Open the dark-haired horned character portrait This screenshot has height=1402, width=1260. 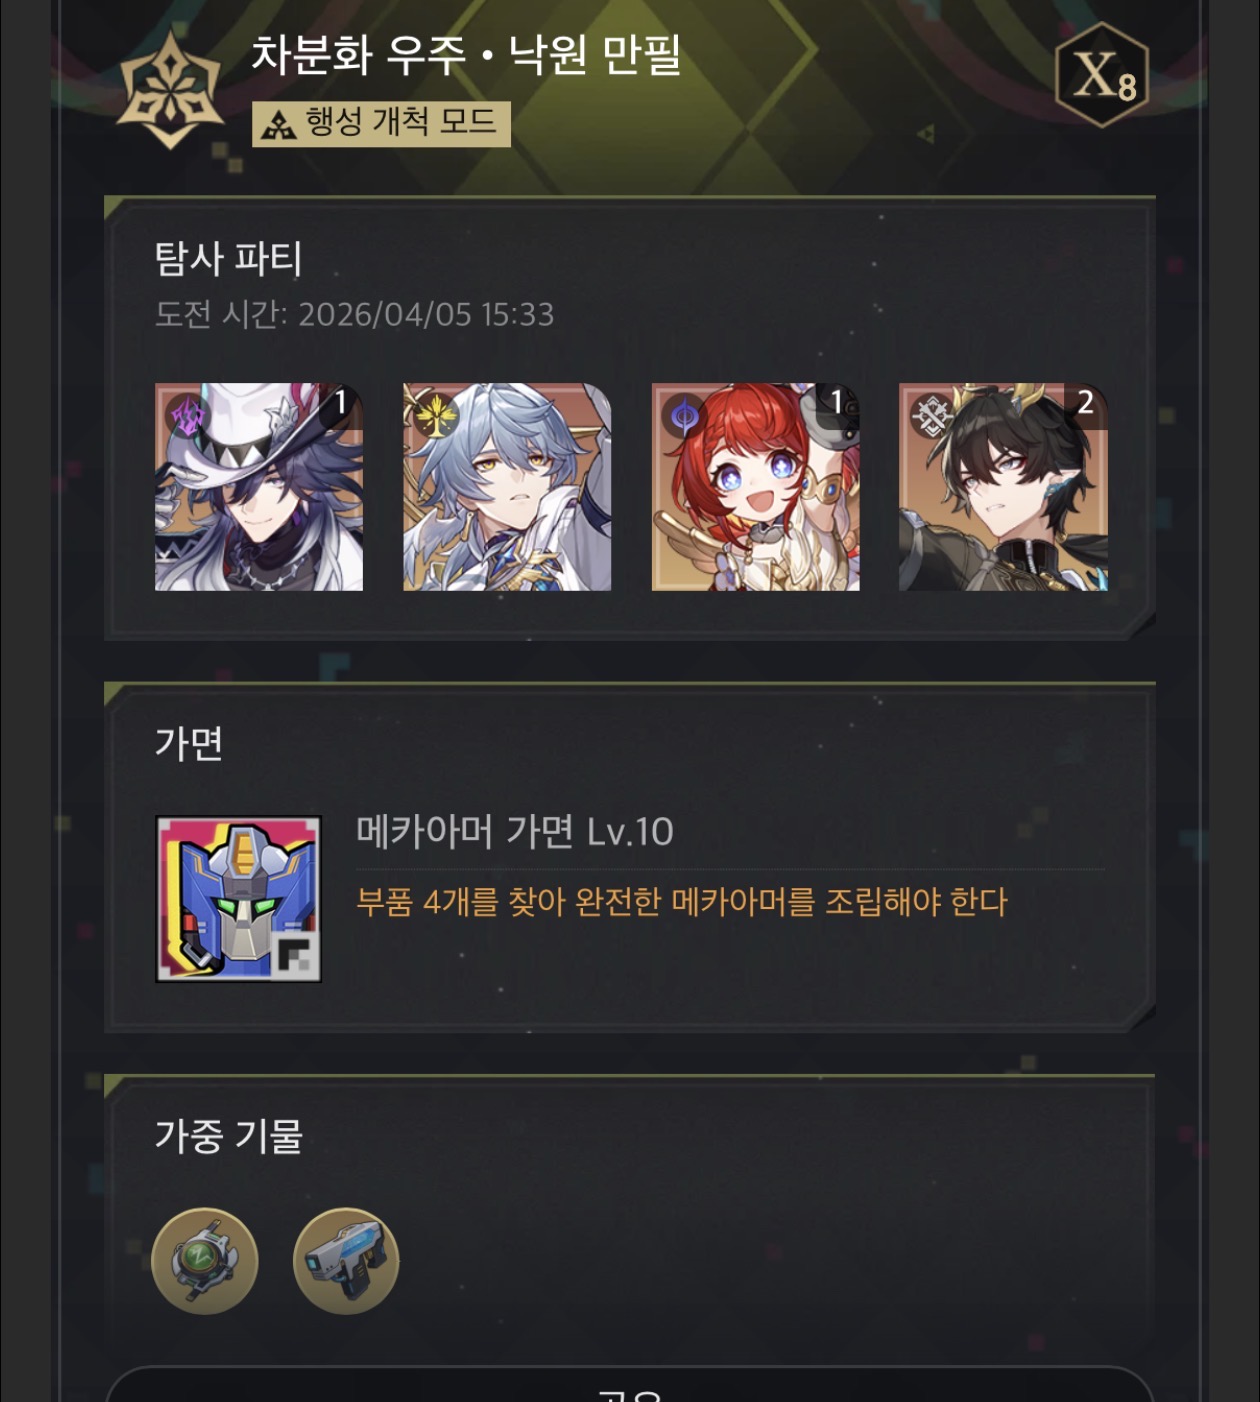[x=1003, y=487]
